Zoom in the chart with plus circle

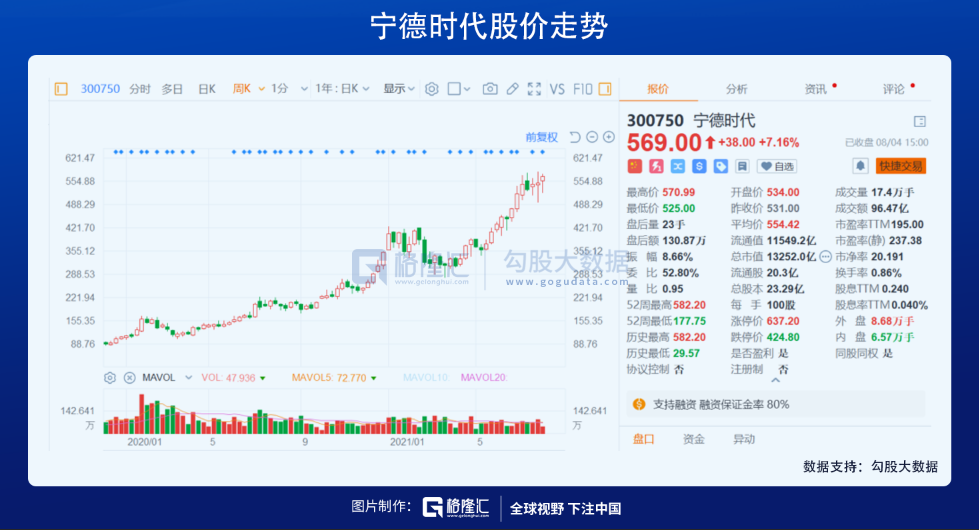click(x=609, y=137)
